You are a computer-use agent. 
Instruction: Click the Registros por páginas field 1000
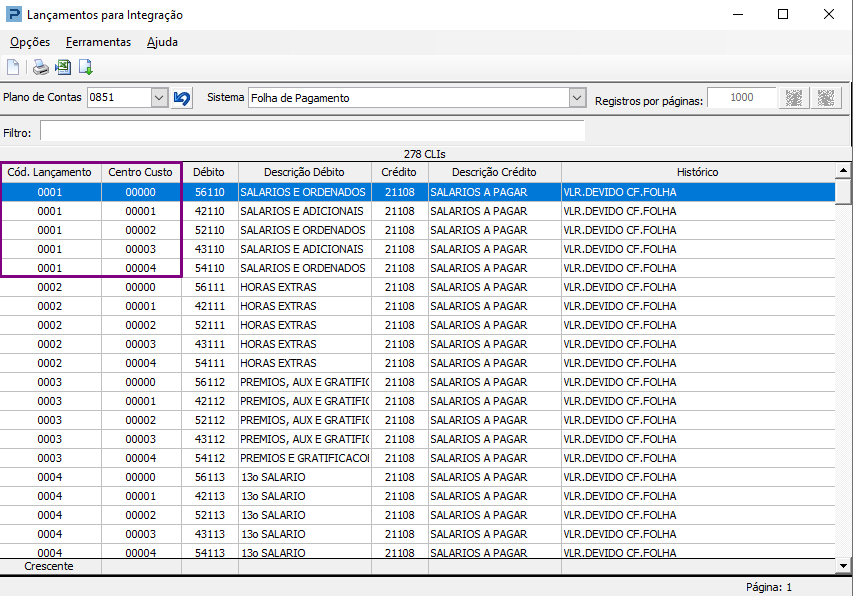pyautogui.click(x=741, y=97)
